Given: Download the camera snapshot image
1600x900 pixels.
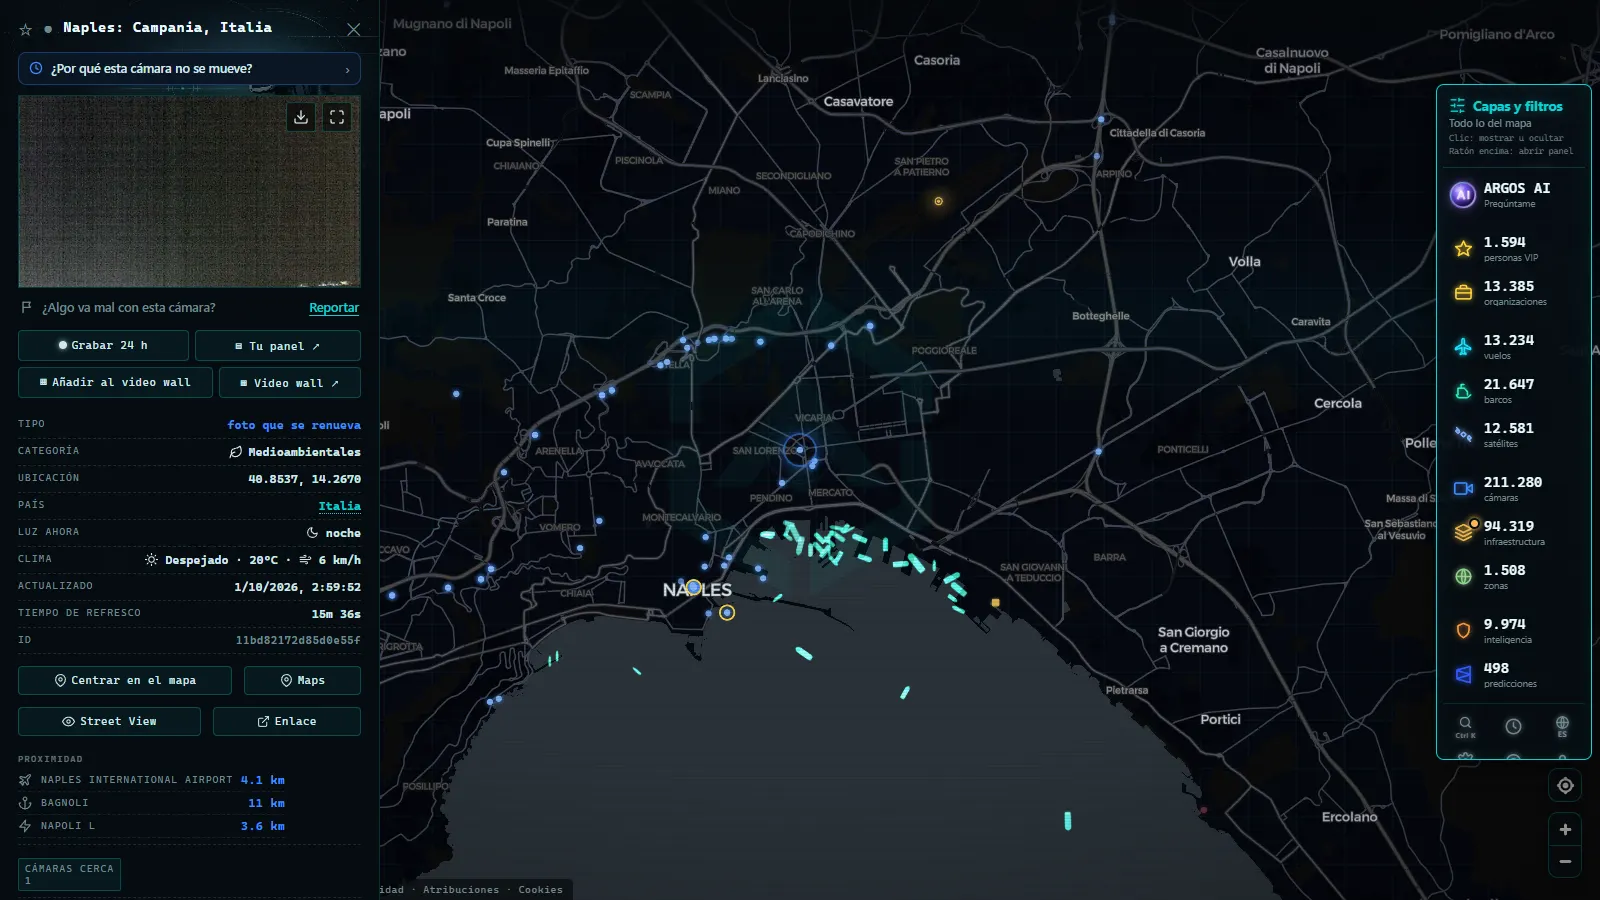Looking at the screenshot, I should click(x=301, y=117).
